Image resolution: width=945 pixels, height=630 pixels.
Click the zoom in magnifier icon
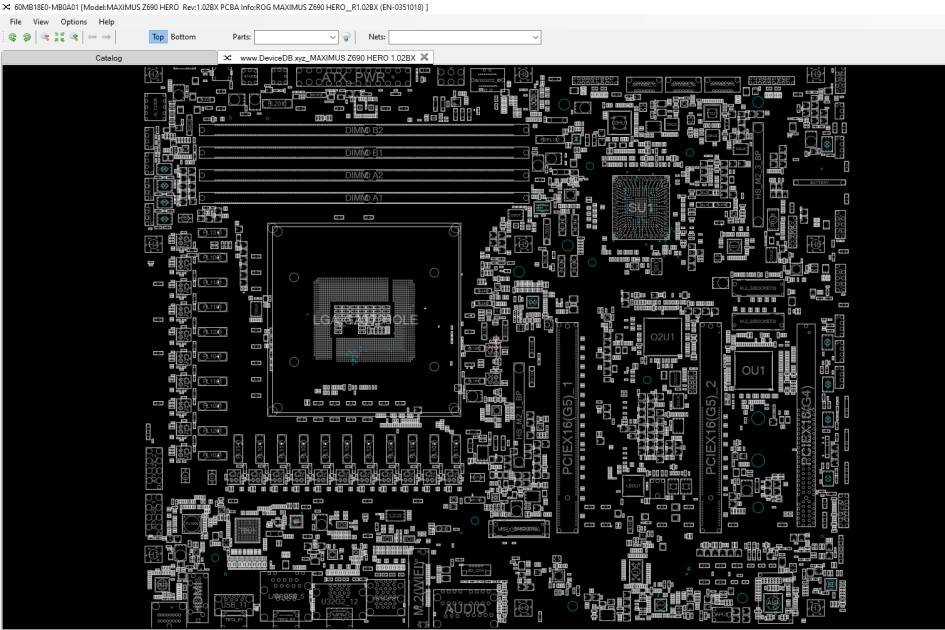pyautogui.click(x=74, y=37)
